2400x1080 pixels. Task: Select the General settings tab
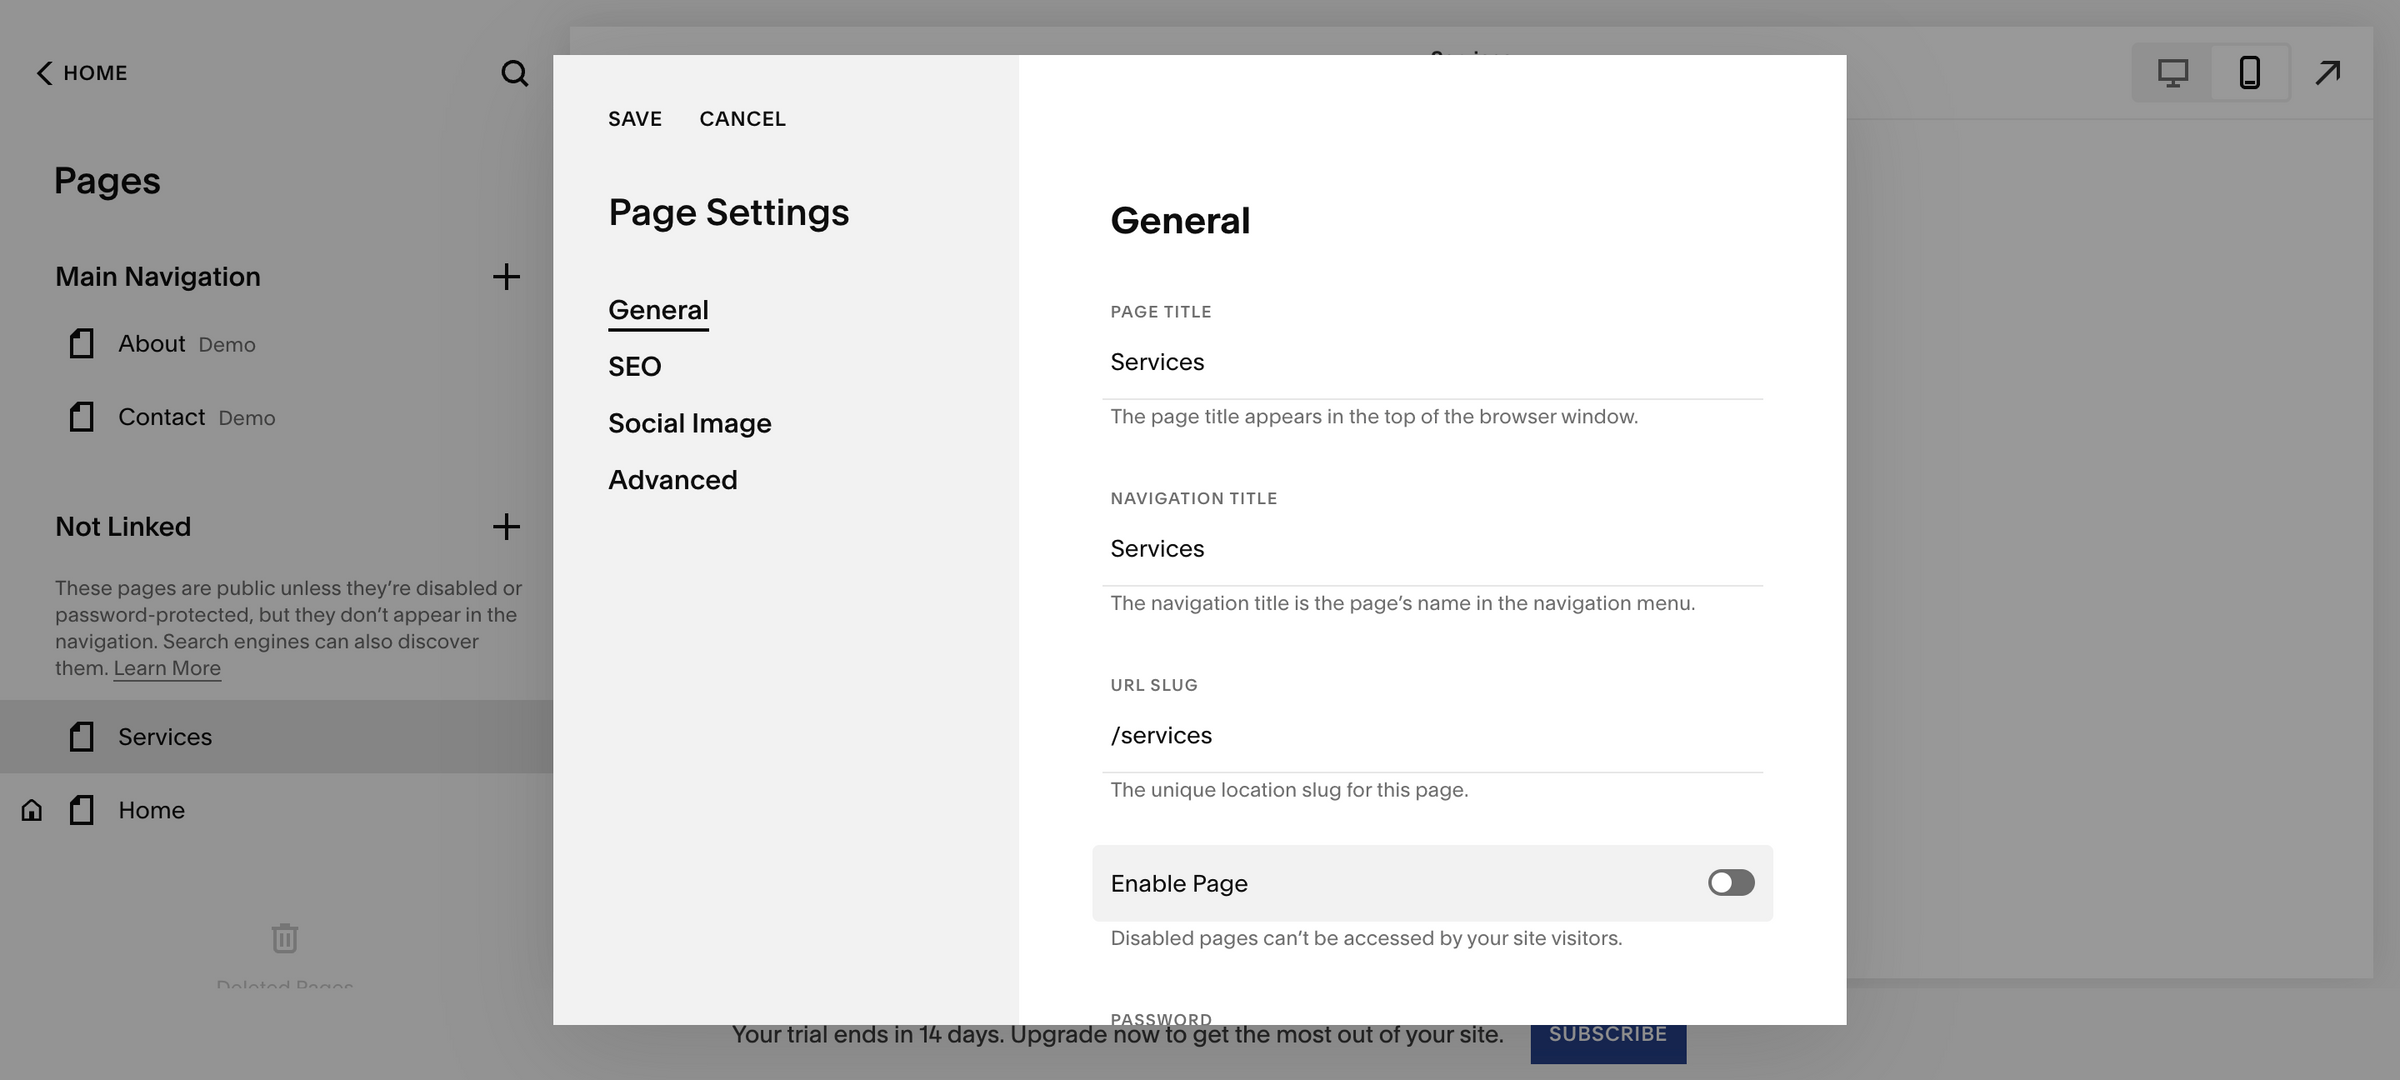point(658,310)
